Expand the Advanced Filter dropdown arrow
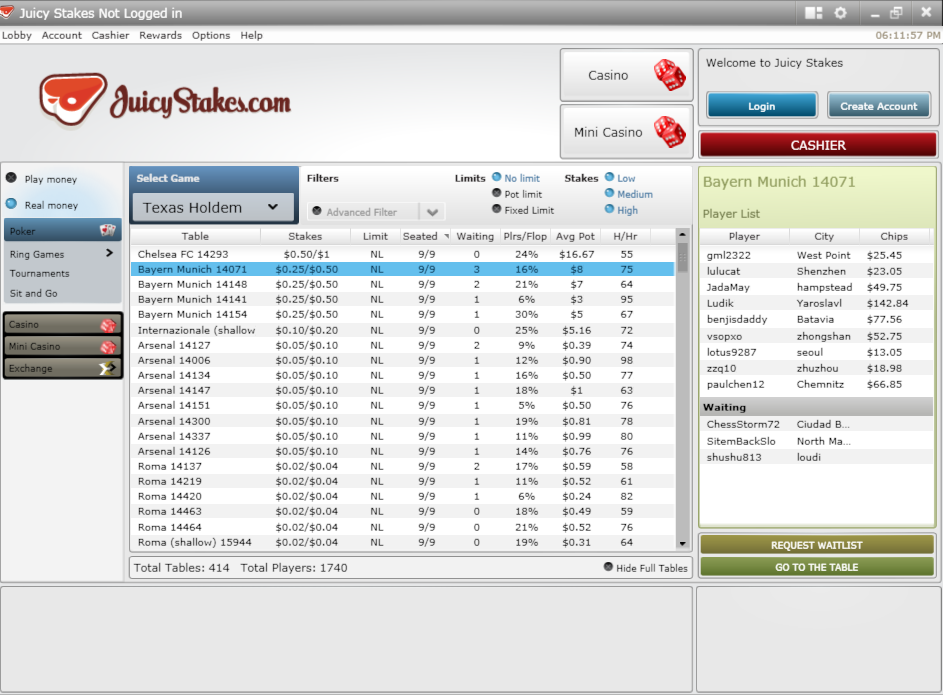Image resolution: width=943 pixels, height=695 pixels. [432, 212]
